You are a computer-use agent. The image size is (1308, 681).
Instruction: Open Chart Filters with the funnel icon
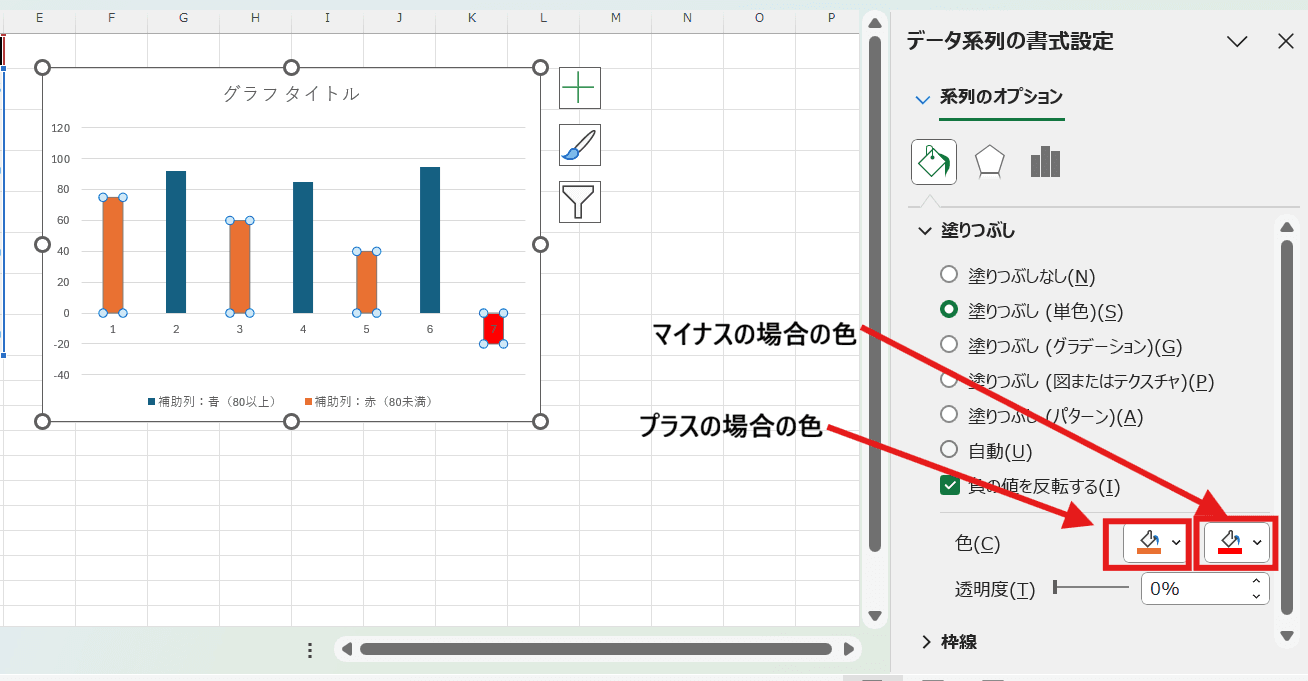(x=579, y=201)
